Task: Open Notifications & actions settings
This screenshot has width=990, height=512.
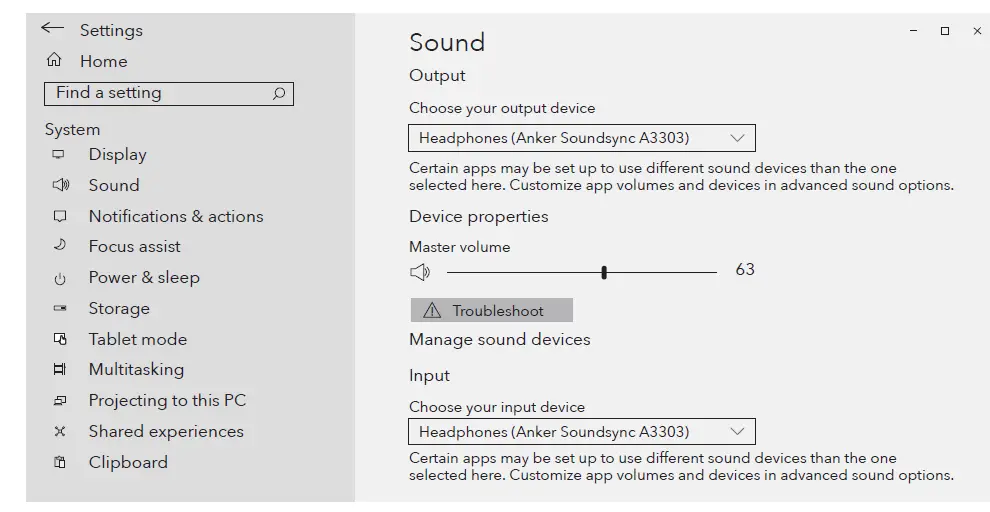Action: pos(175,216)
